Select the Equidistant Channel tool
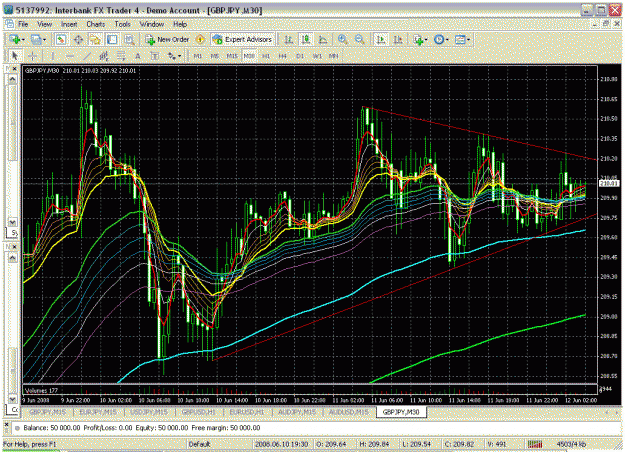Screen dimensions: 625x452 [x=104, y=56]
